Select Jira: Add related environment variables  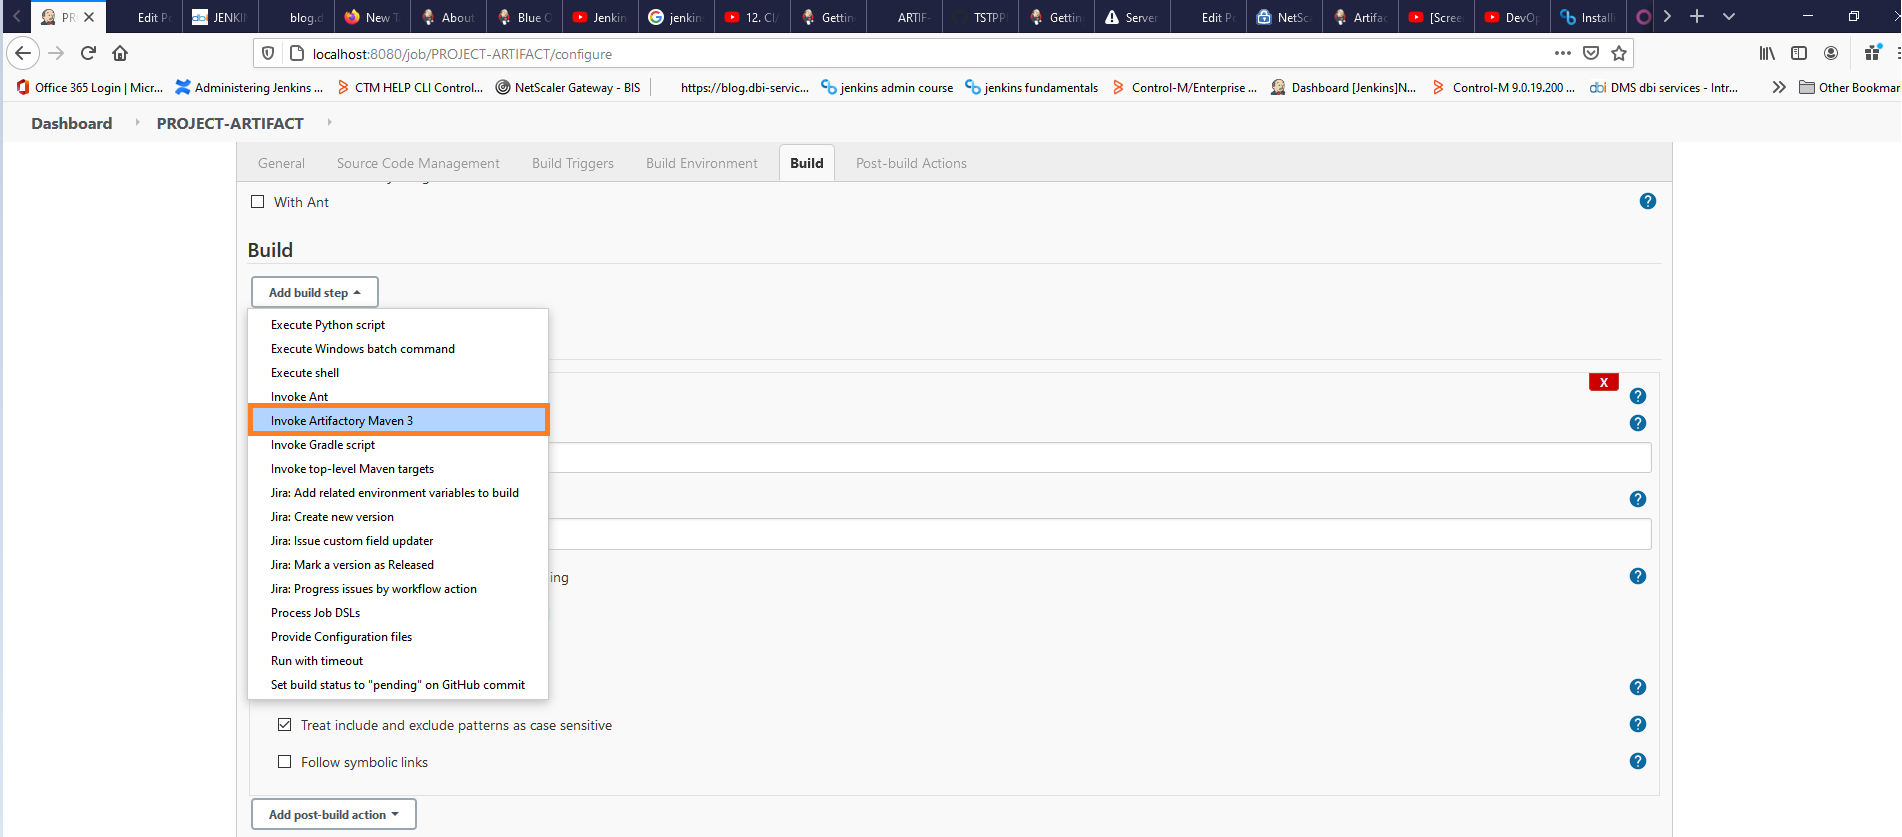coord(398,493)
